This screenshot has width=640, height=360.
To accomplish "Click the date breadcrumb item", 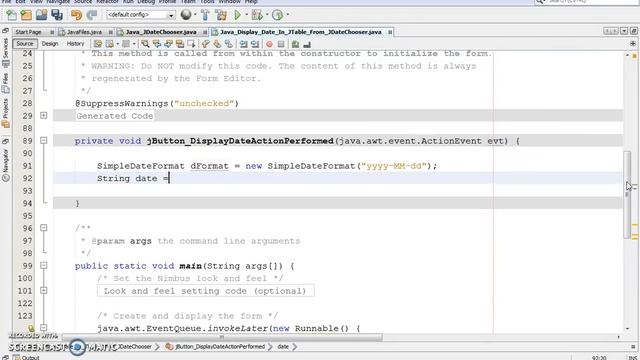I will click(283, 347).
